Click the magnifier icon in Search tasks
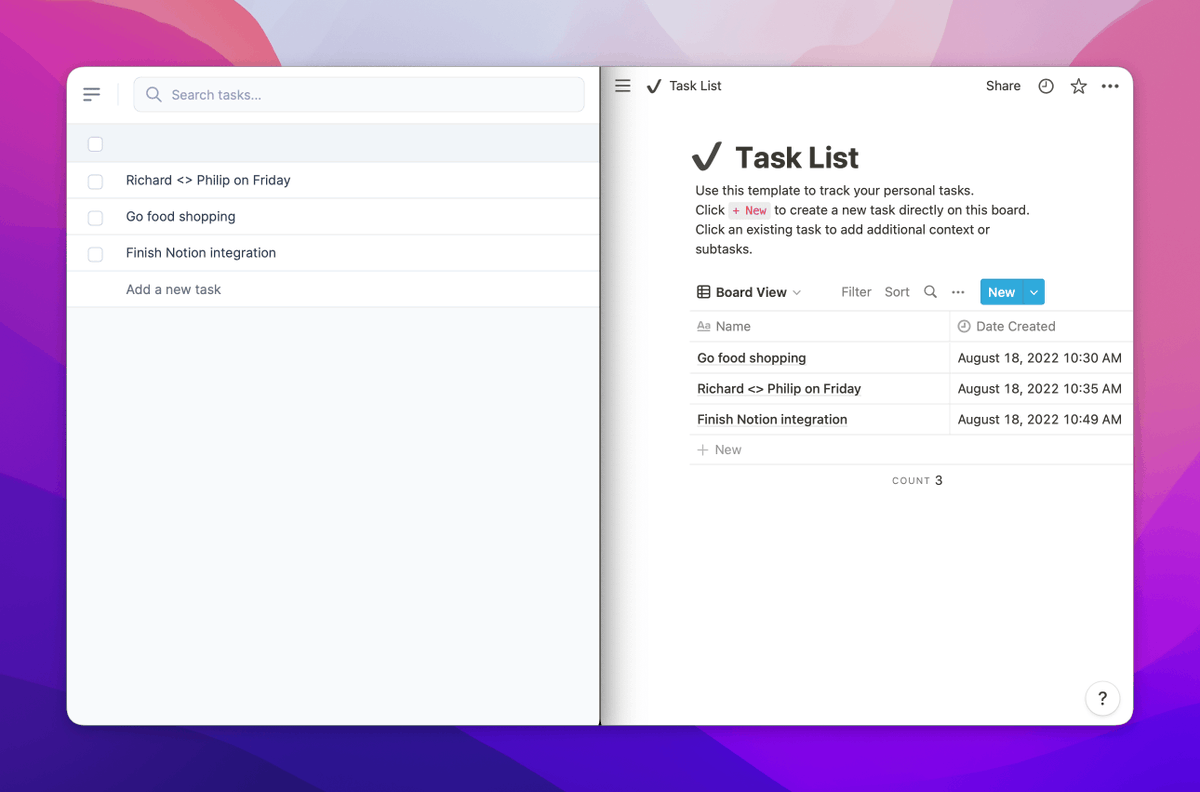Image resolution: width=1200 pixels, height=792 pixels. [153, 95]
